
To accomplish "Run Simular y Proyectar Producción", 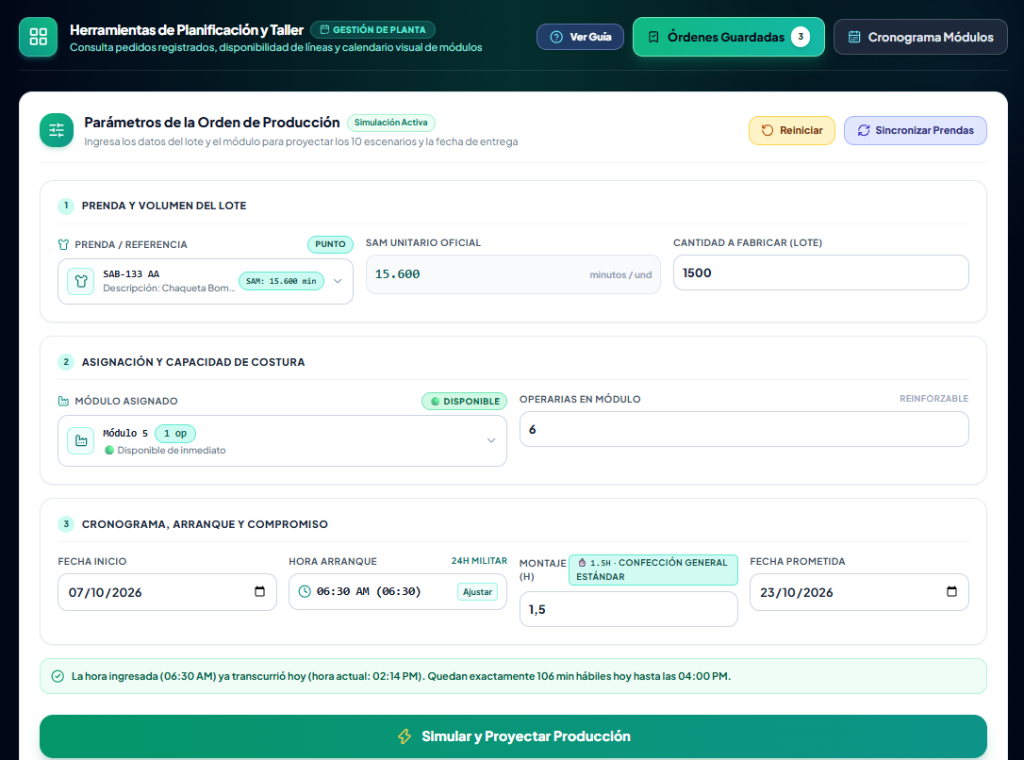I will [513, 736].
